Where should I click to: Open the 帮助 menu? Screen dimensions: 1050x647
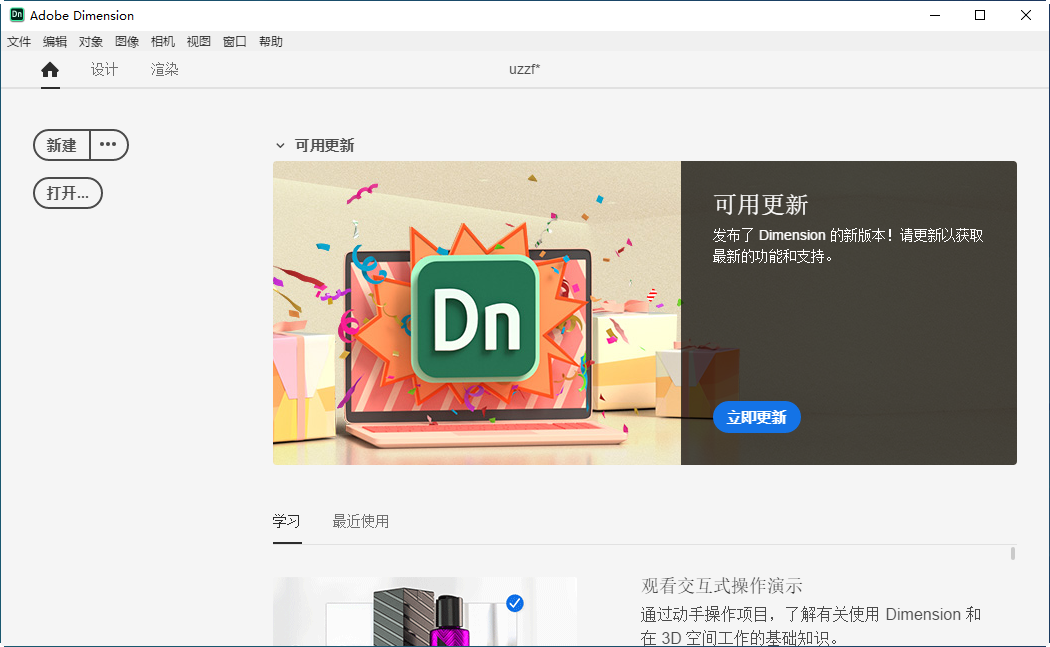click(270, 41)
